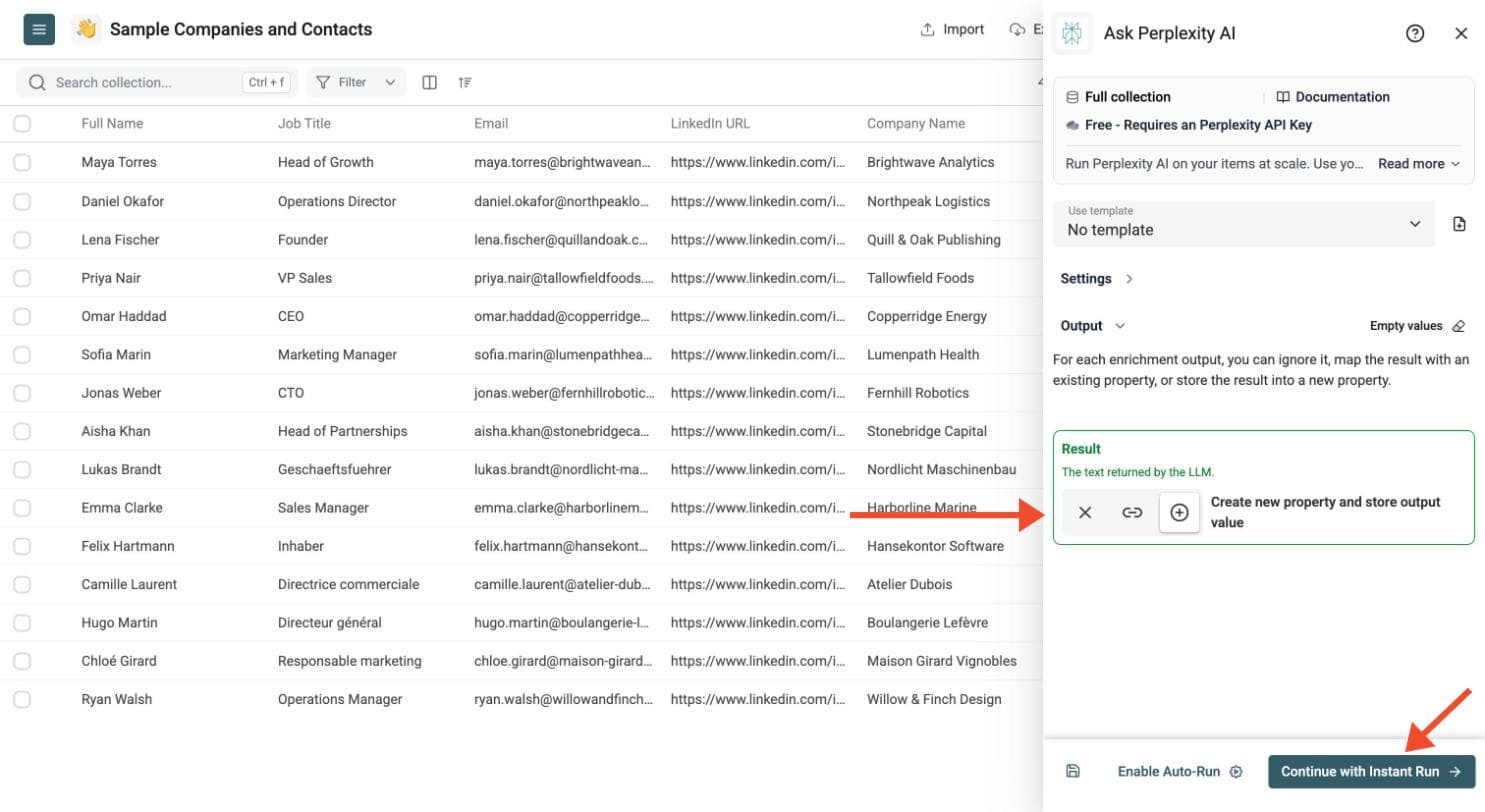Click the new template file icon
Viewport: 1485px width, 812px height.
[1459, 224]
